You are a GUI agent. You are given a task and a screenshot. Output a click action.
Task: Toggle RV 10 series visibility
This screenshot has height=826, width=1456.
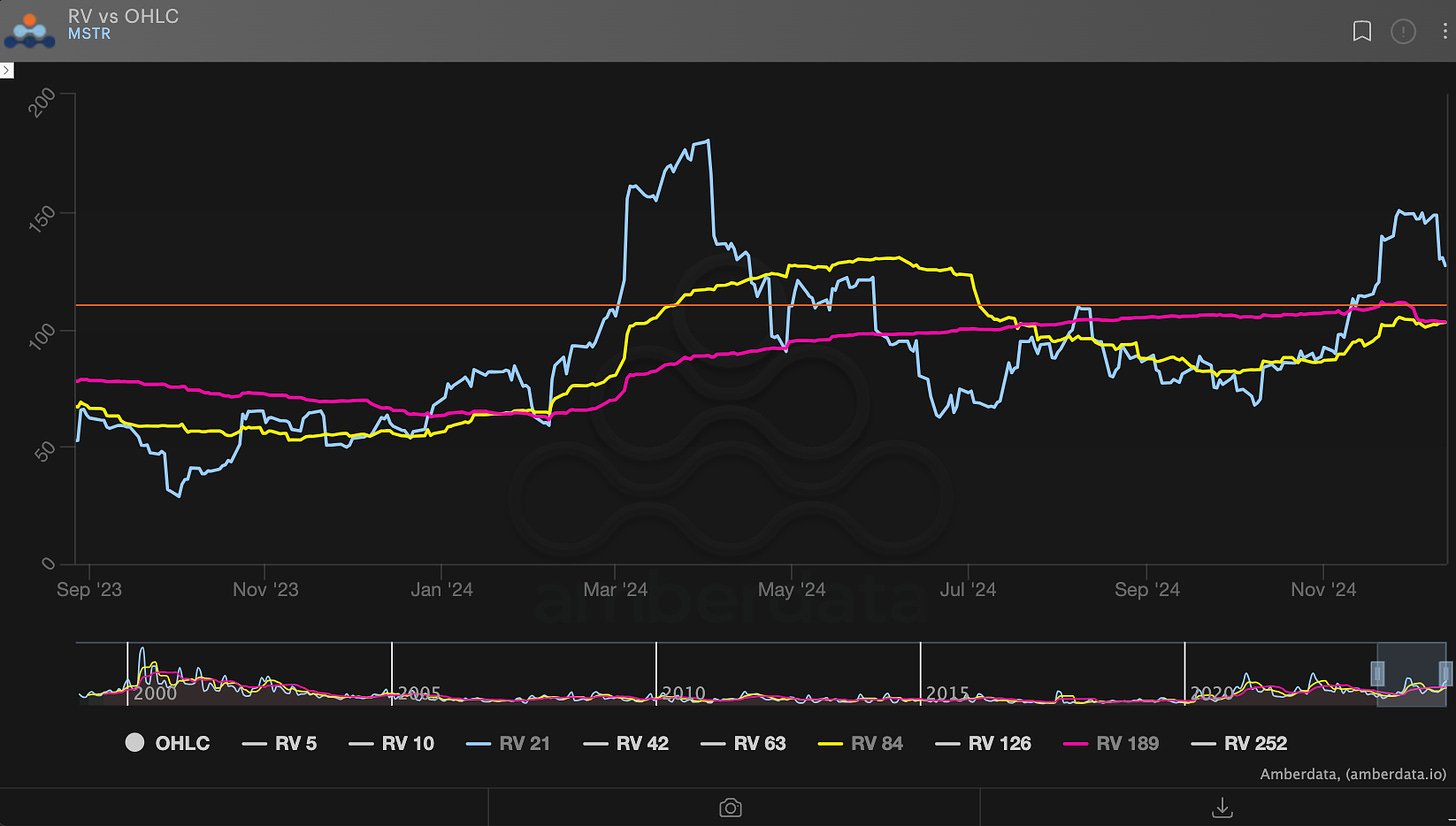391,743
